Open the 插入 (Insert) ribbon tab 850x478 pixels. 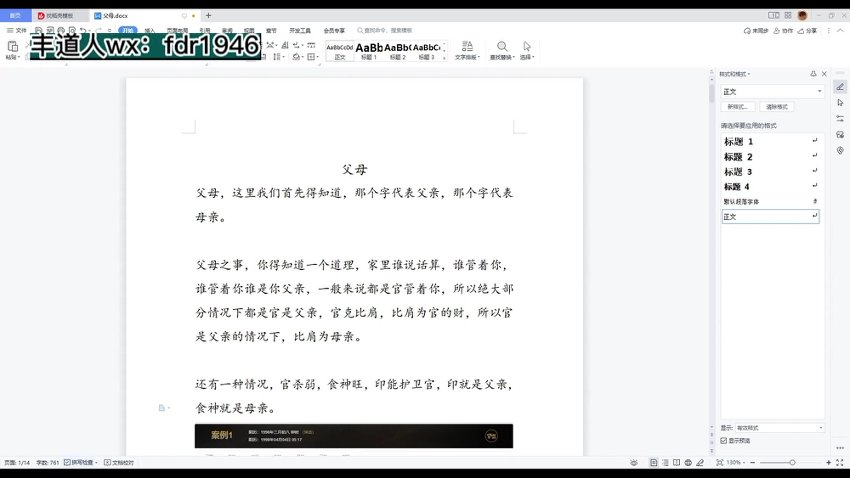pos(150,30)
